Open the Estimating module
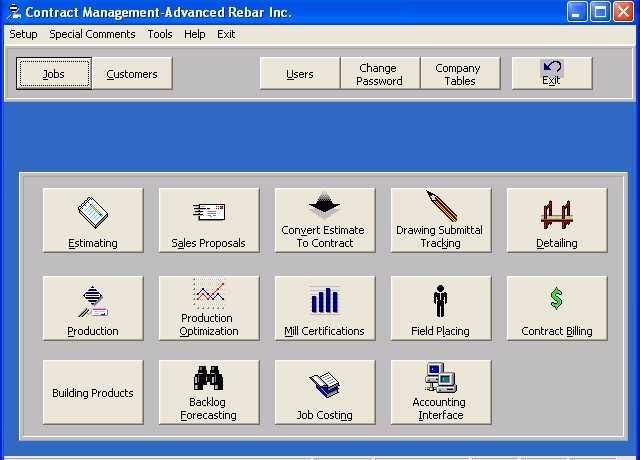 [x=93, y=220]
